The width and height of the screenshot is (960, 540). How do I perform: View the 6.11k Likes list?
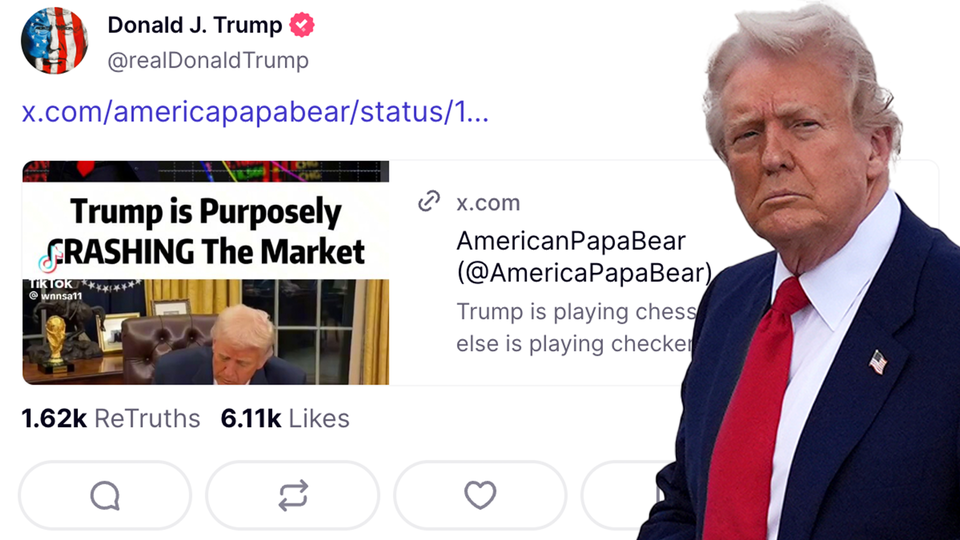coord(285,419)
